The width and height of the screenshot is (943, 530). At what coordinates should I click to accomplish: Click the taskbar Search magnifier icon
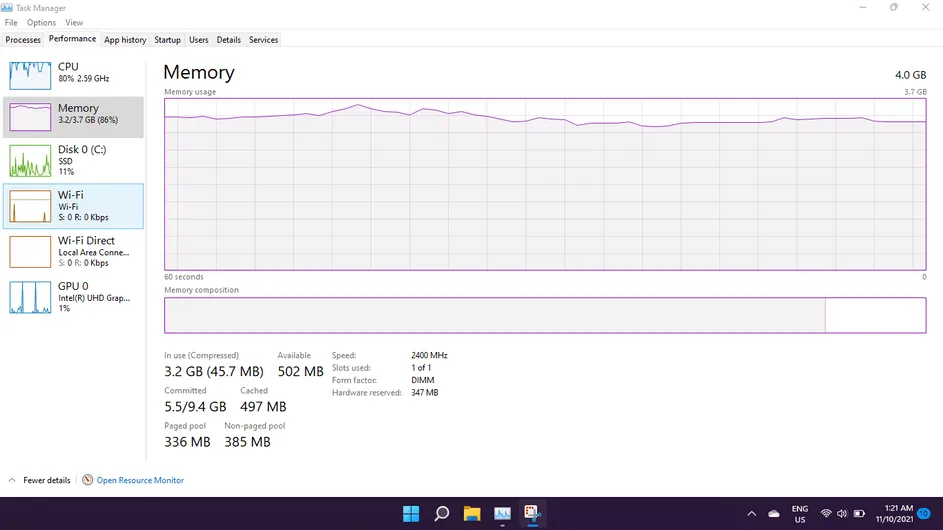pos(441,514)
